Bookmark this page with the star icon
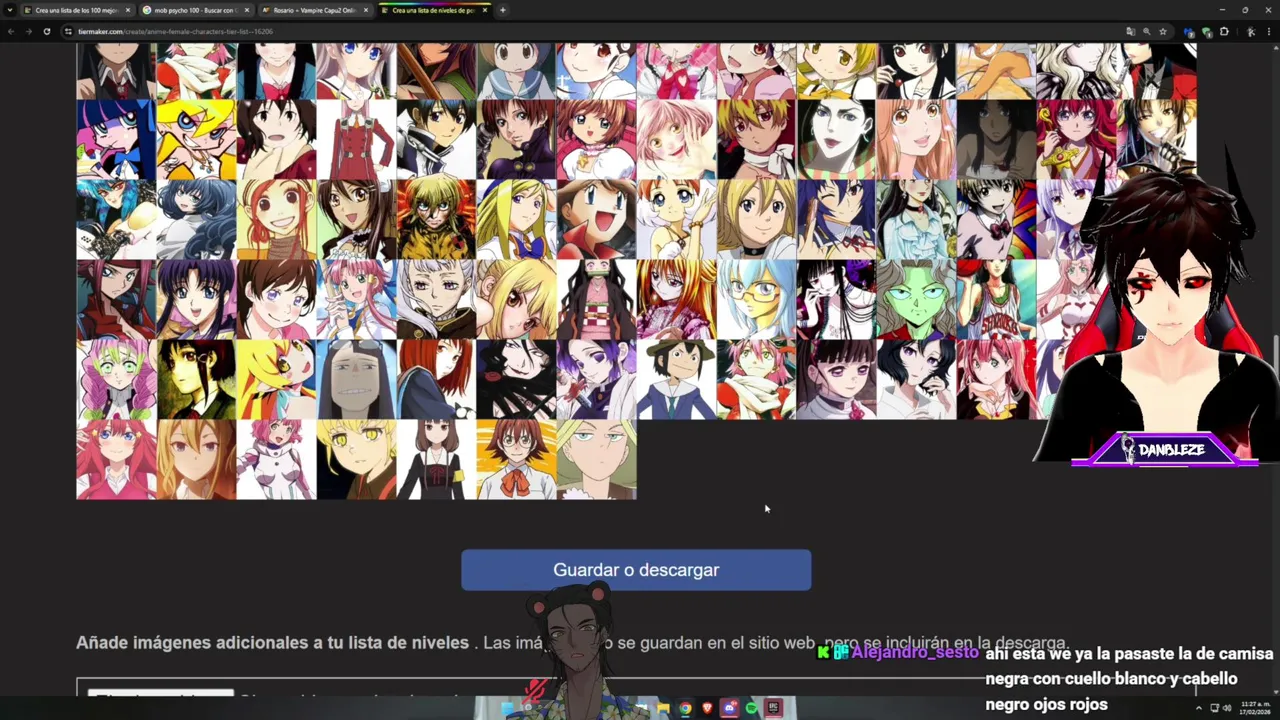 [1163, 31]
